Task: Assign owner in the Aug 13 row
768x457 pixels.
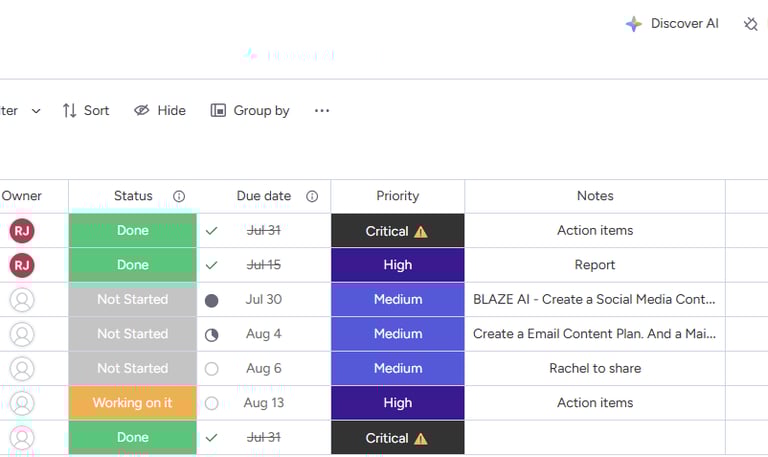Action: tap(22, 403)
